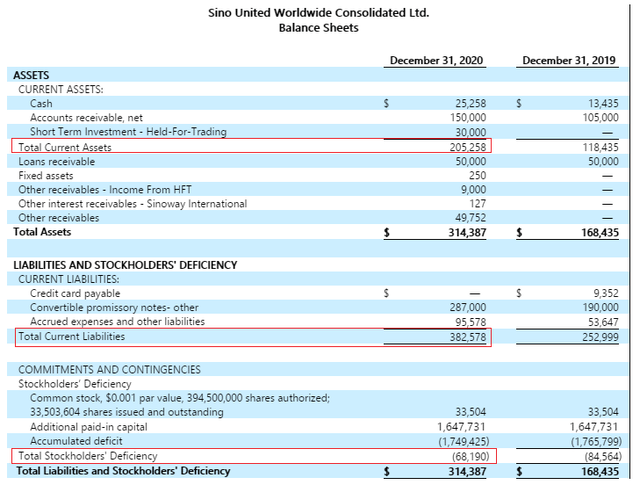Select the 'Common stock, $0.001 par value' line
Viewport: 640px width, 485px height.
[x=180, y=398]
